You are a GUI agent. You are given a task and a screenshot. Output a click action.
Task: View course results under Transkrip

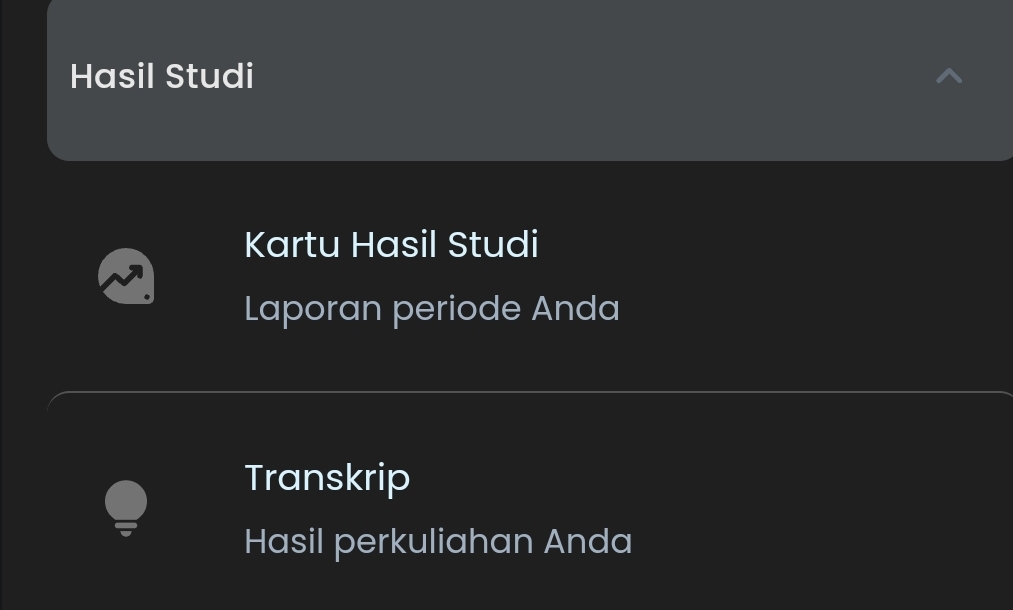tap(438, 541)
